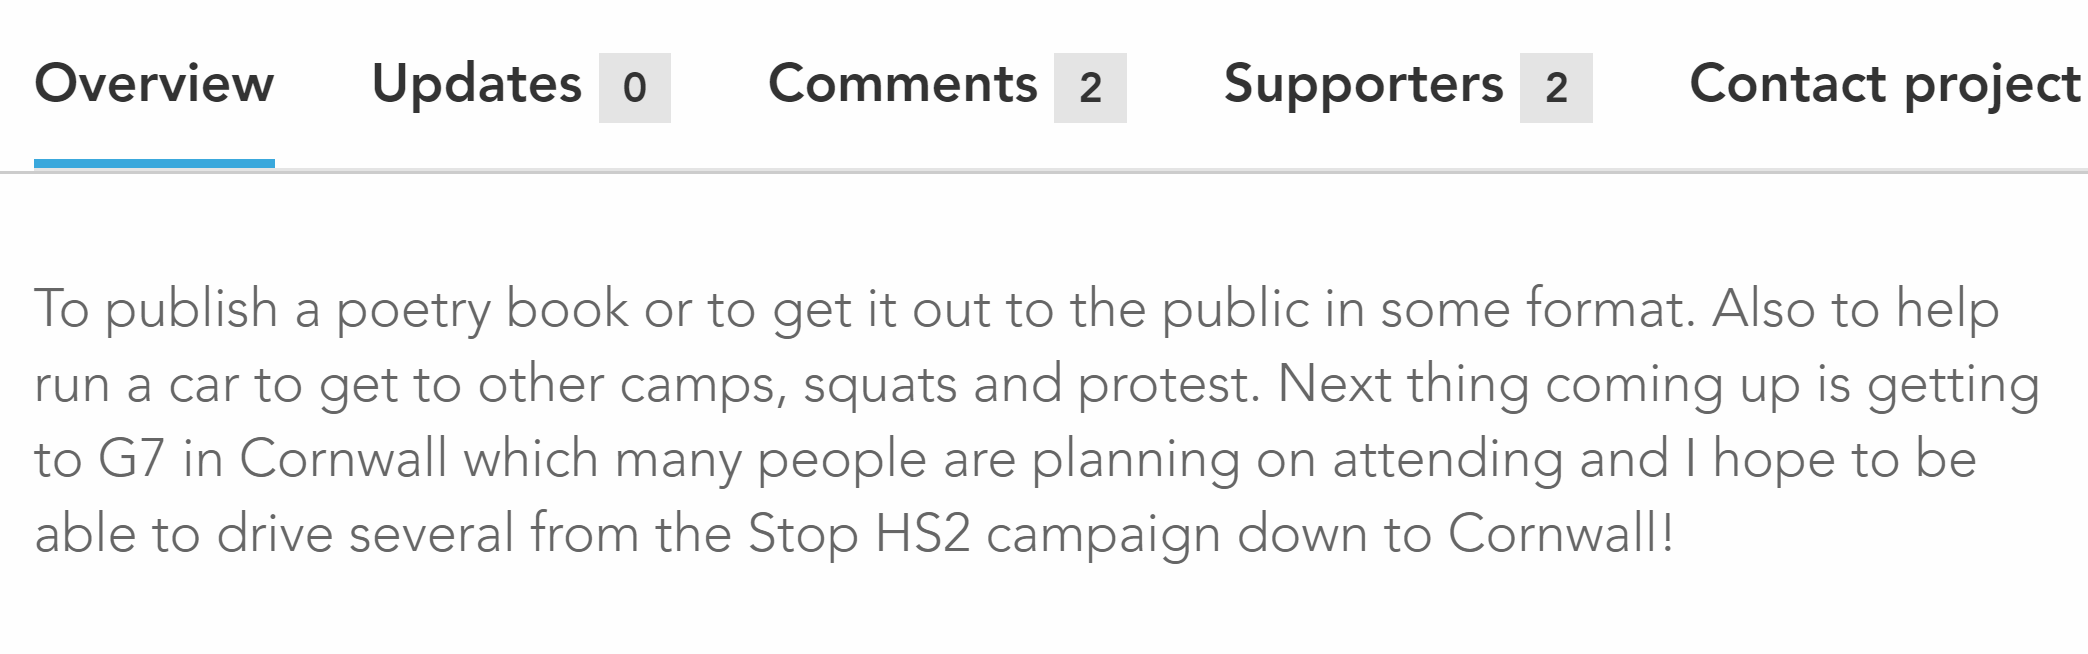Click the word "protest." in the description

pos(1168,385)
